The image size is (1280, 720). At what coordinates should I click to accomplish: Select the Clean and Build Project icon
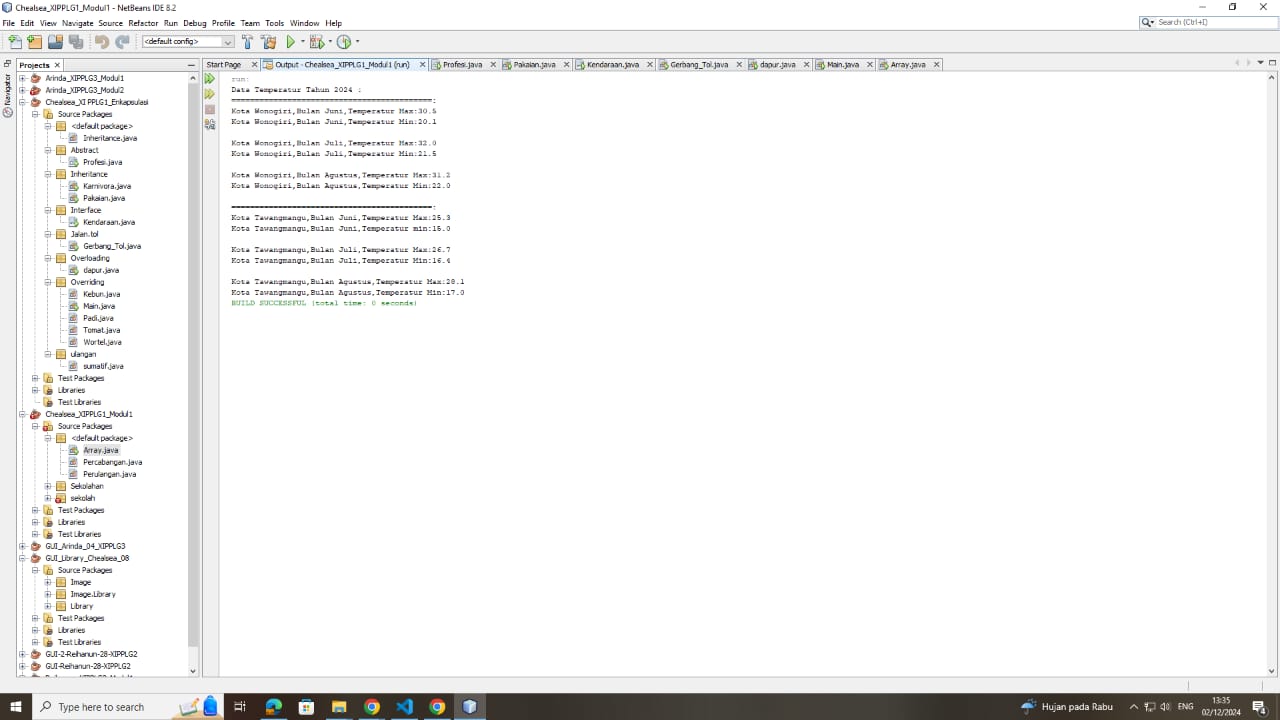(269, 41)
